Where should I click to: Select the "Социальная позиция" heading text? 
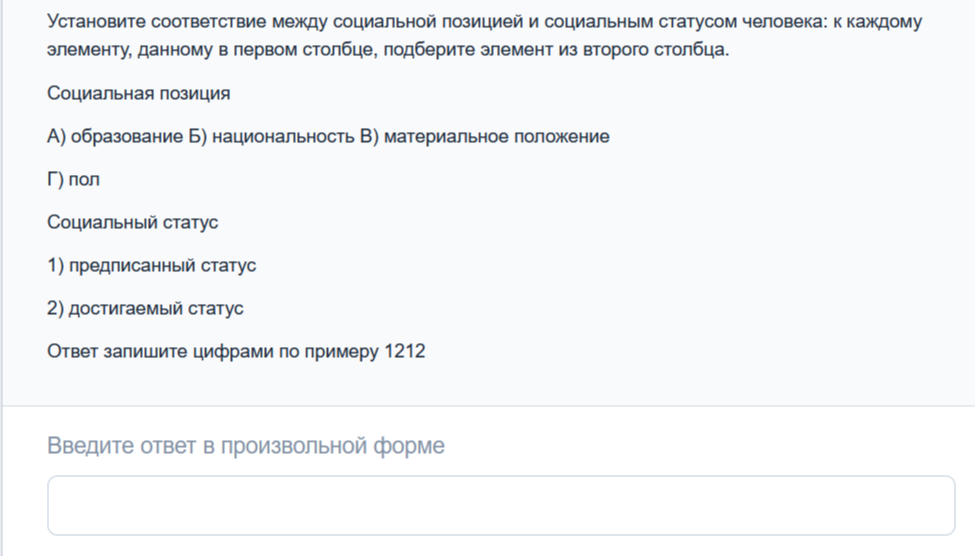(x=138, y=94)
